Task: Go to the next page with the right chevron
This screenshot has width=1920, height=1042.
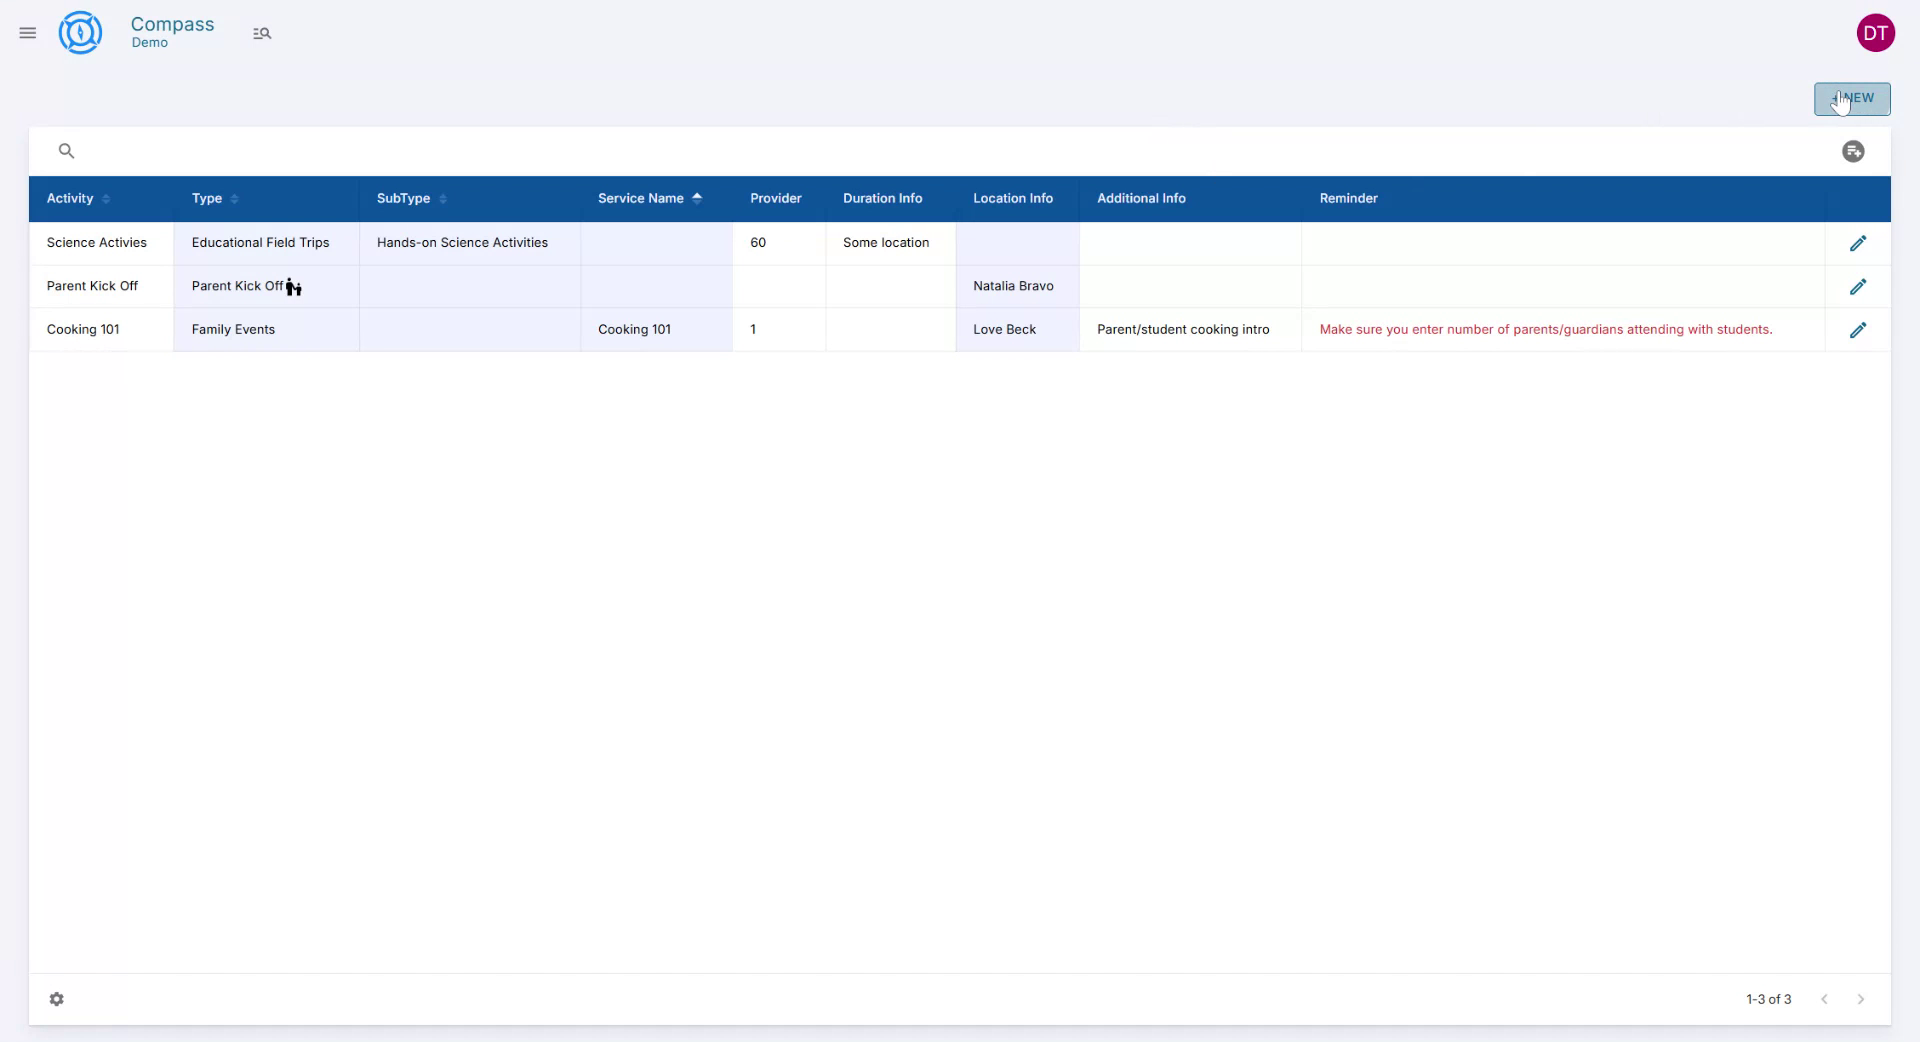Action: point(1860,999)
